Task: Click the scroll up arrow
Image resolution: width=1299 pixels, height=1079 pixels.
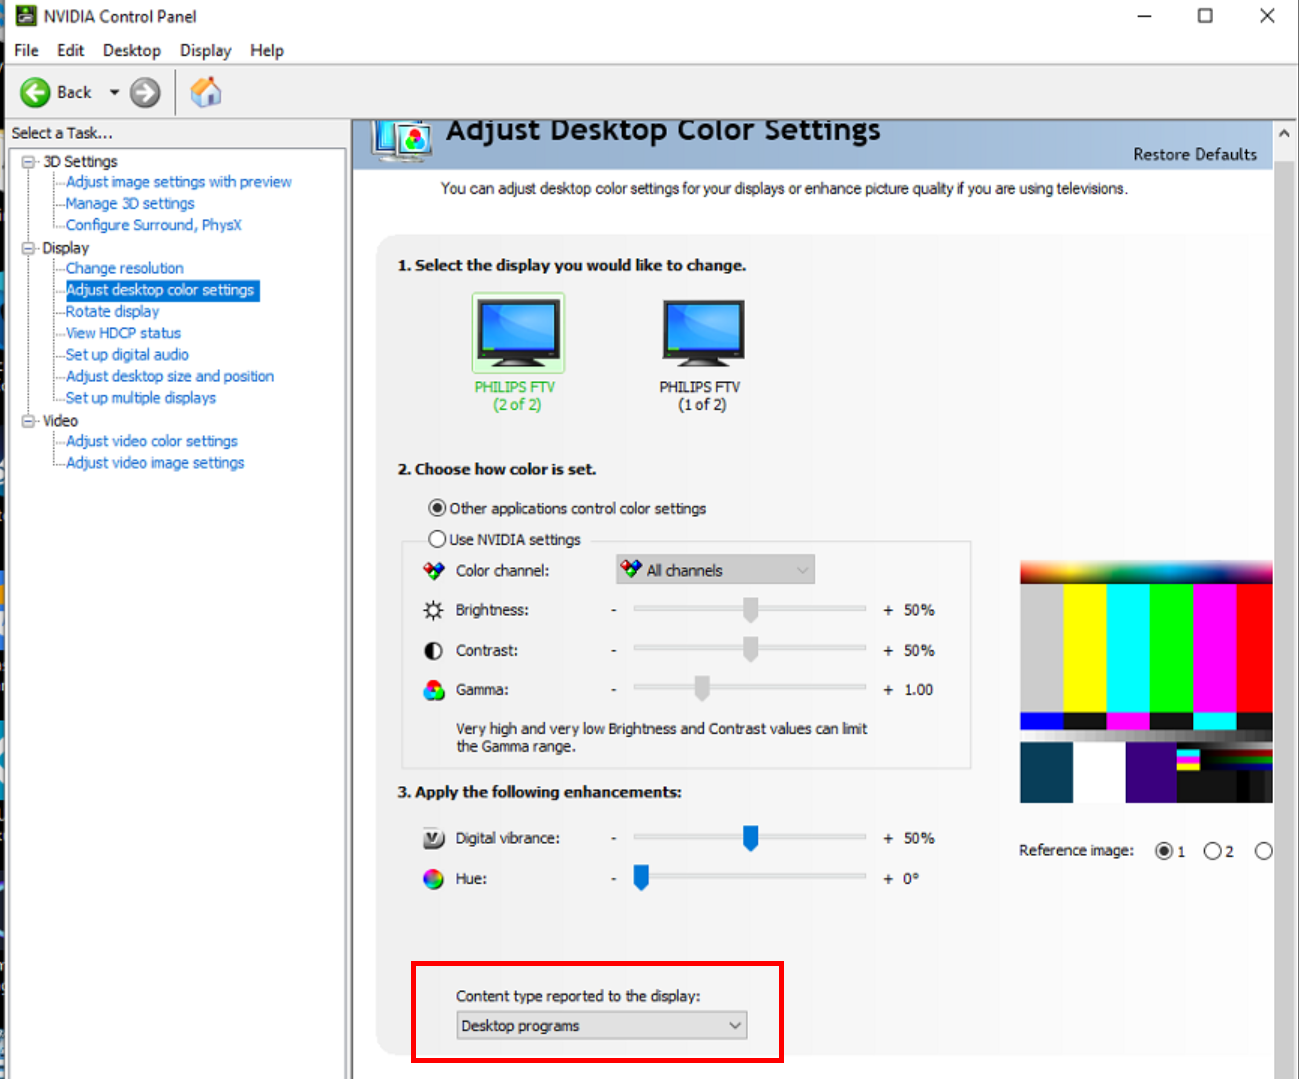Action: (1285, 133)
